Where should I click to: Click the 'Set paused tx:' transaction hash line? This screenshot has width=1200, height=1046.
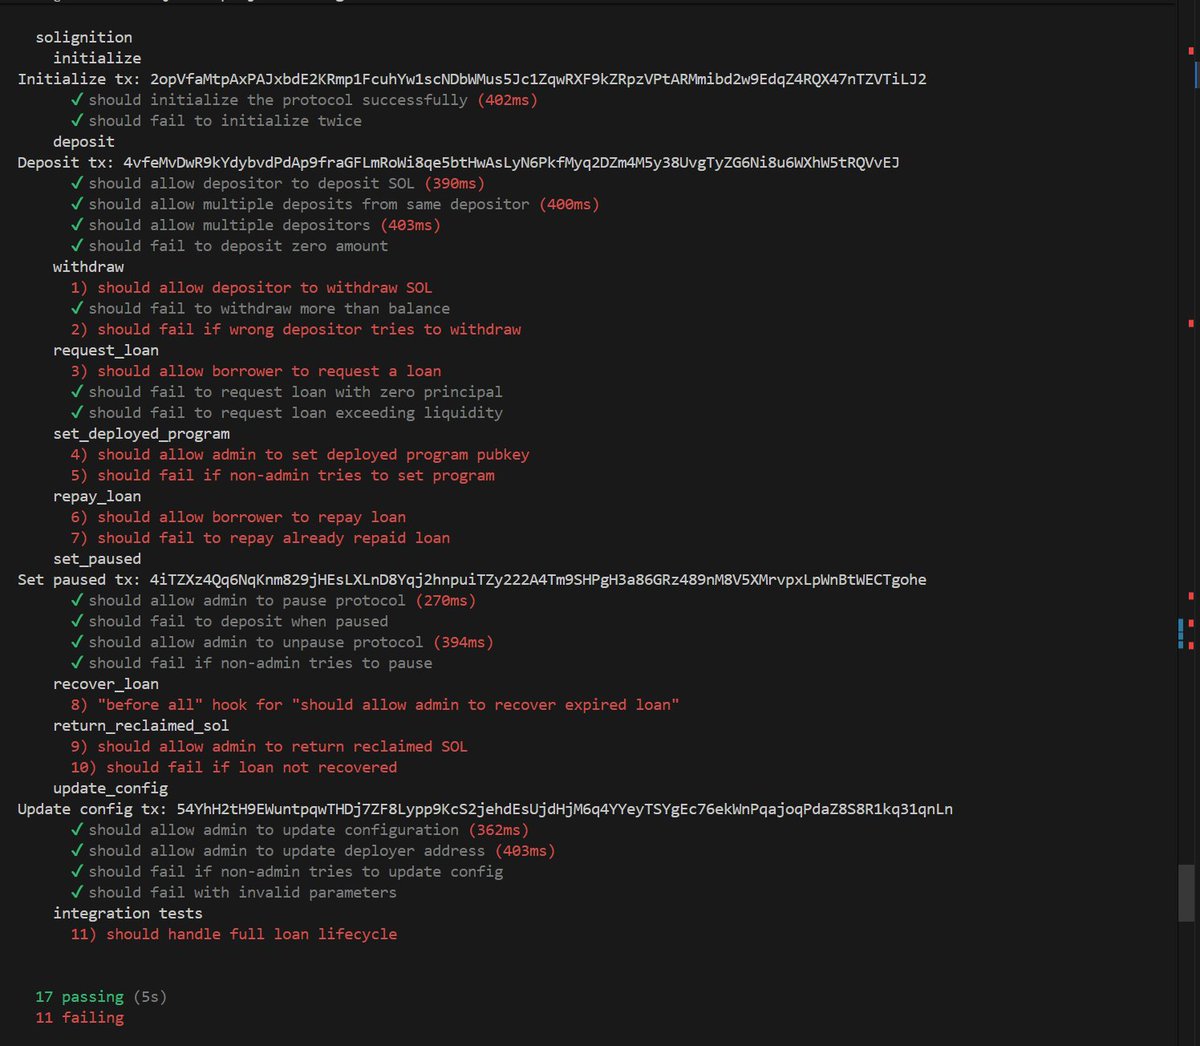[x=472, y=580]
